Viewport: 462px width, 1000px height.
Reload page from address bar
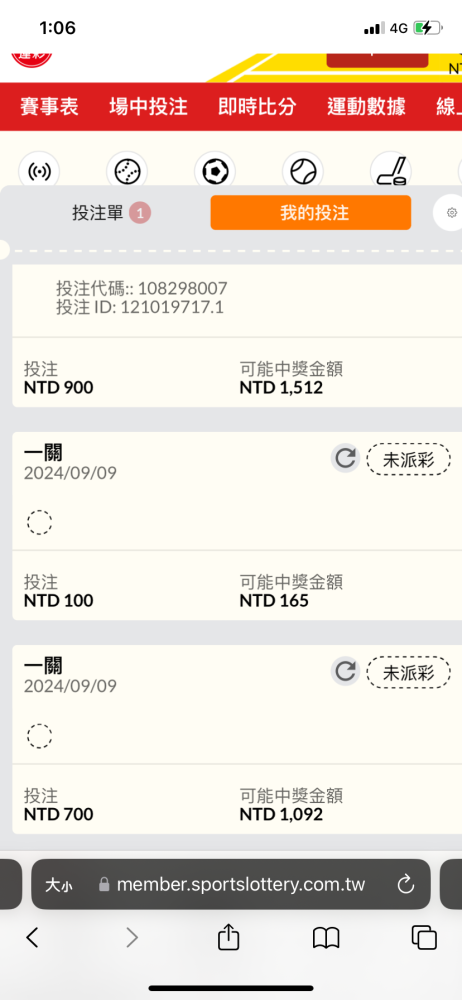point(406,885)
